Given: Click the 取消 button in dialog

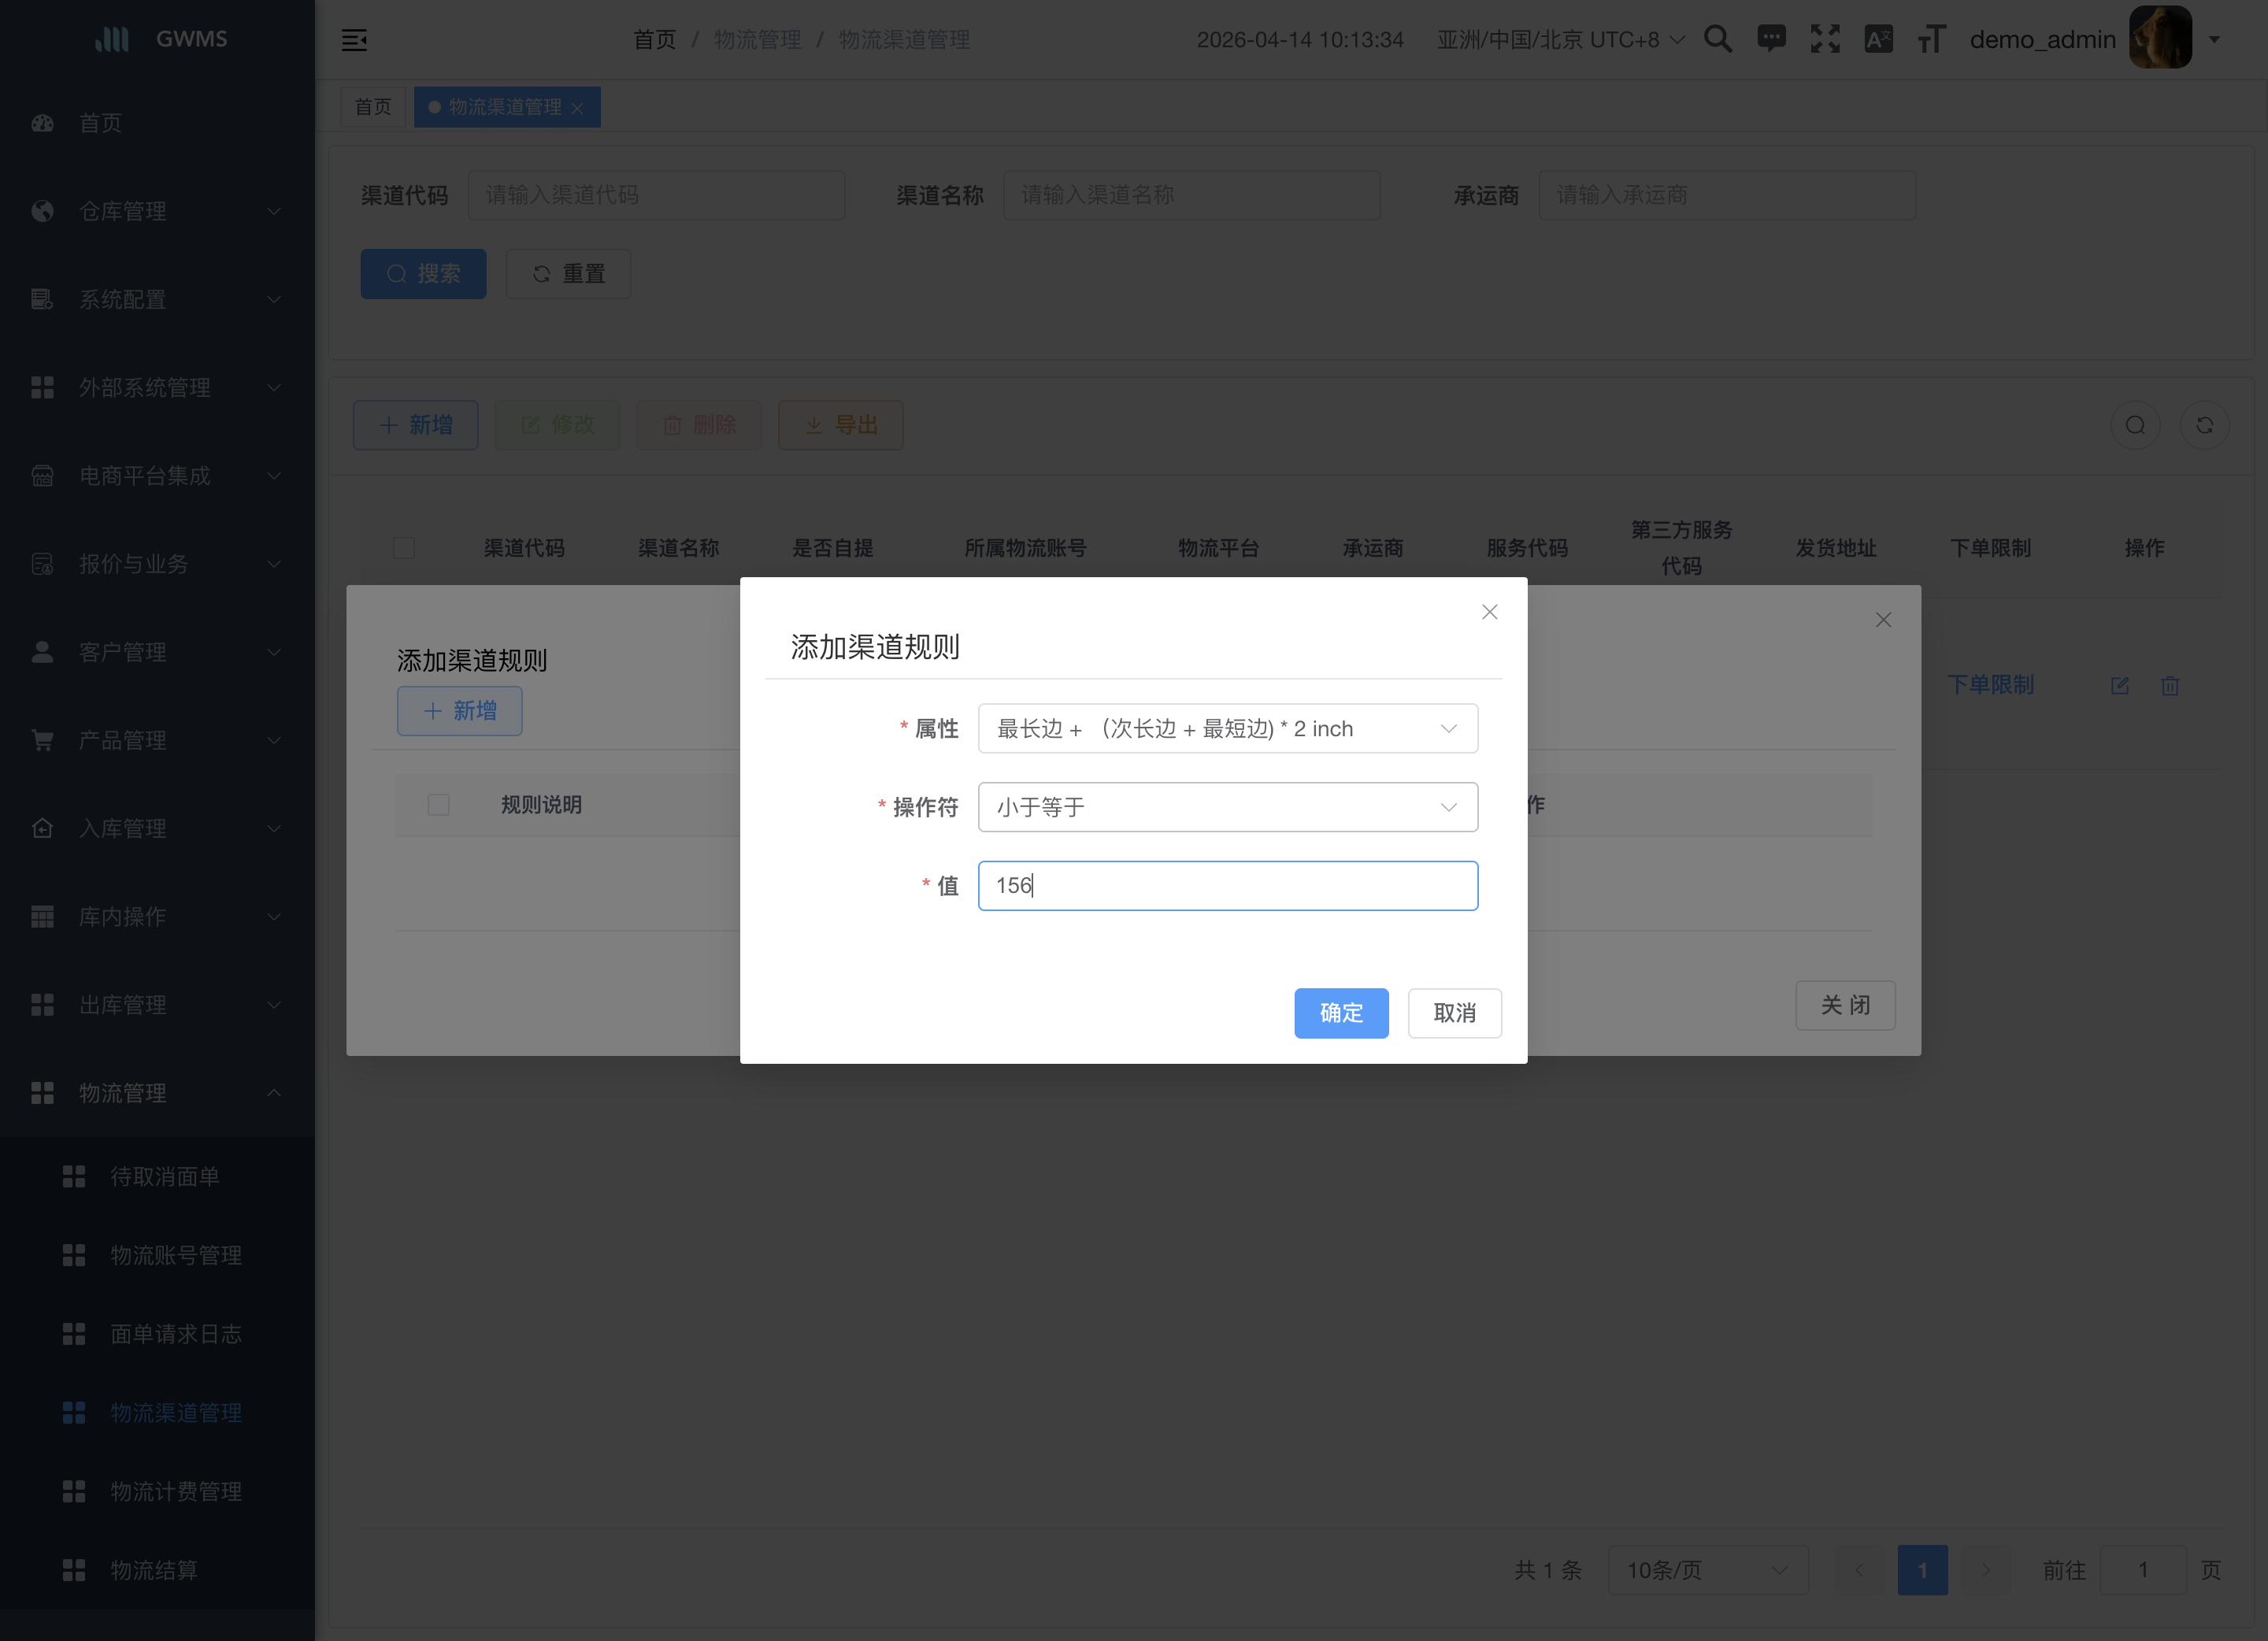Looking at the screenshot, I should point(1455,1013).
